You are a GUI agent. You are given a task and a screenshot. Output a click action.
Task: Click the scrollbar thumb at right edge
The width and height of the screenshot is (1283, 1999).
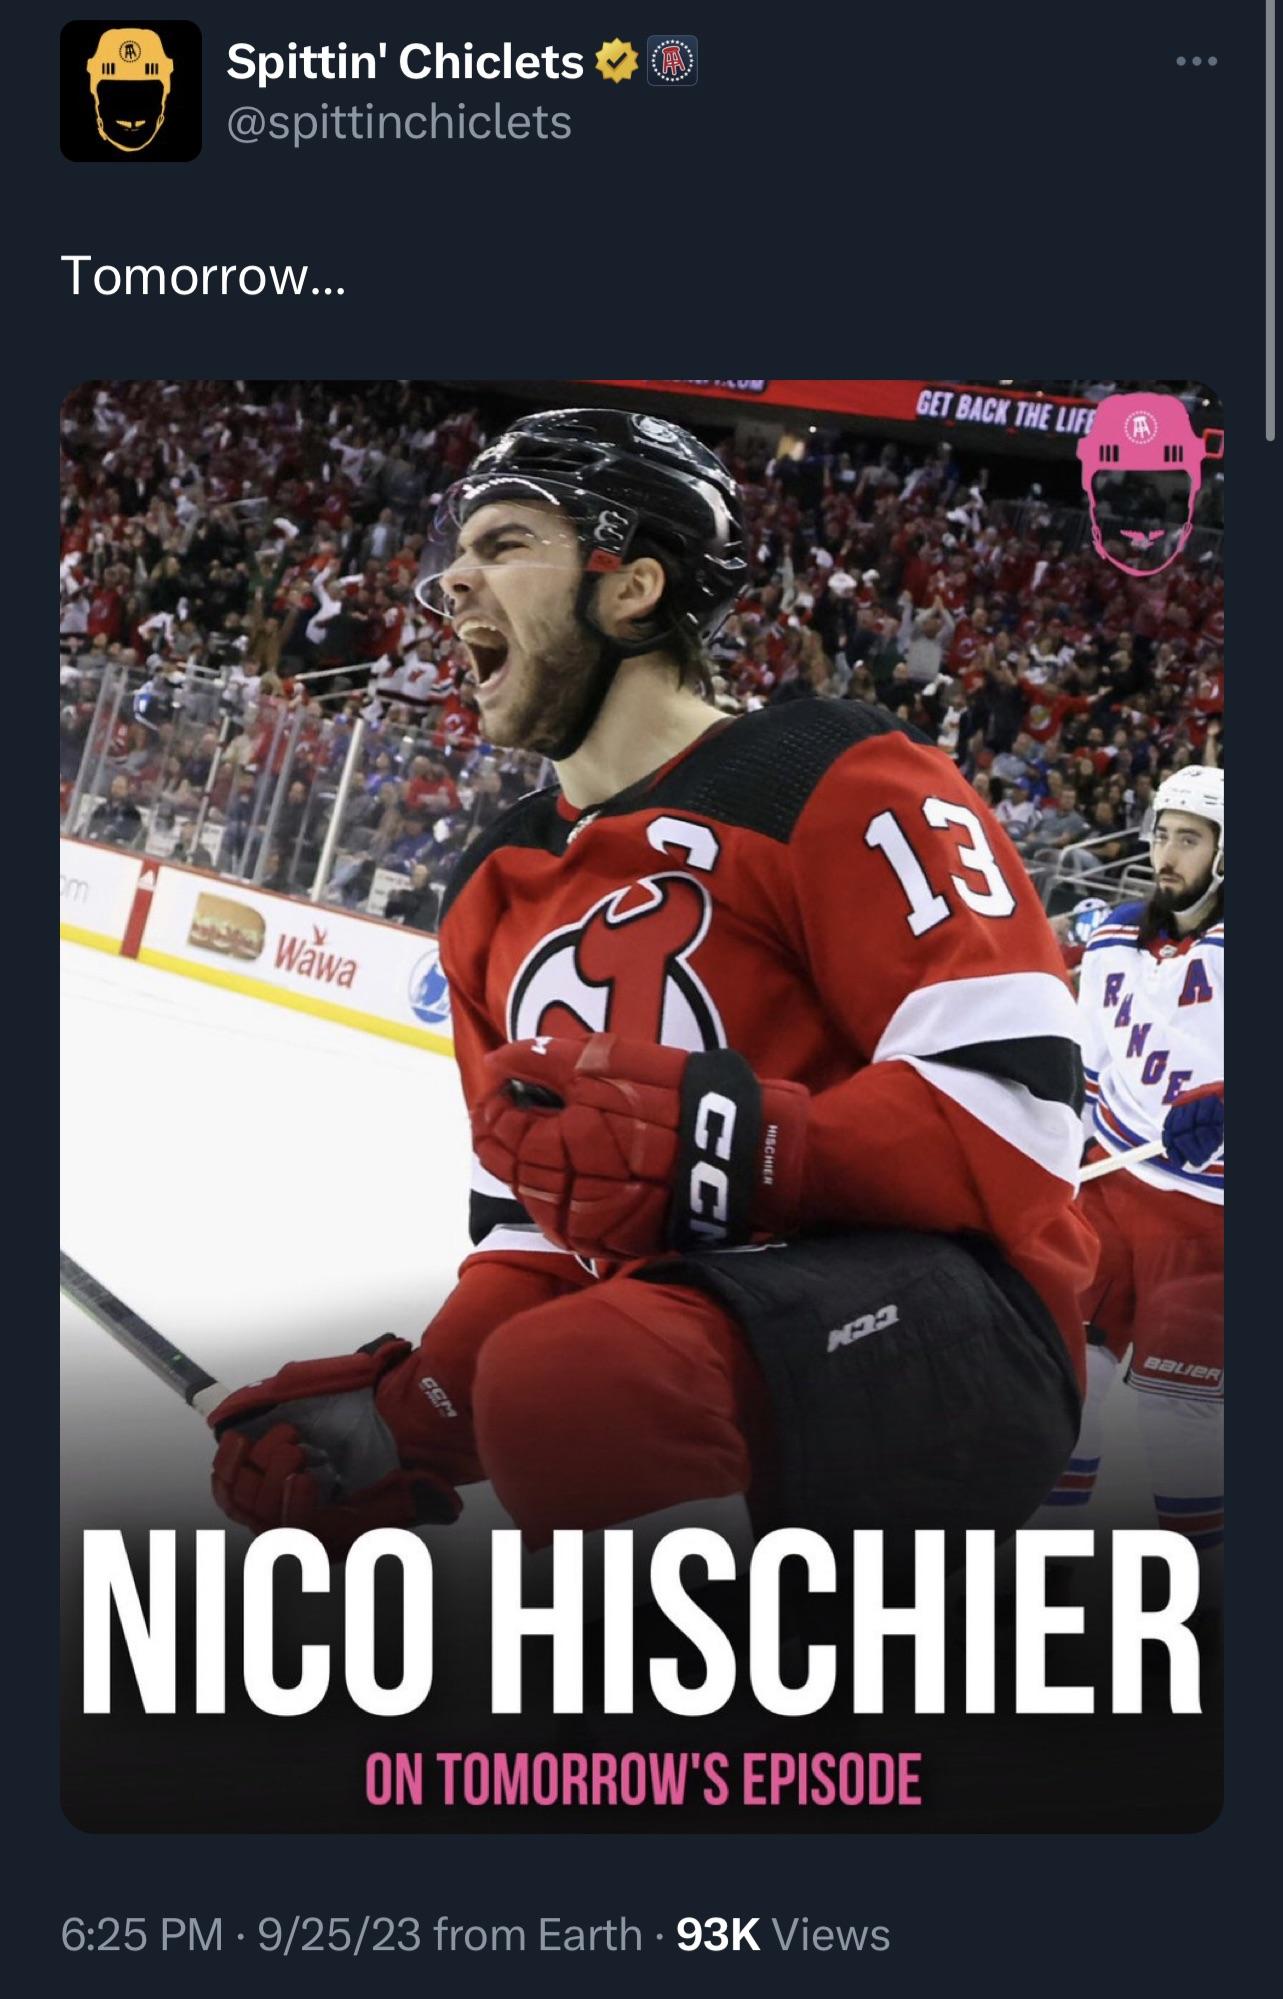tap(1271, 220)
